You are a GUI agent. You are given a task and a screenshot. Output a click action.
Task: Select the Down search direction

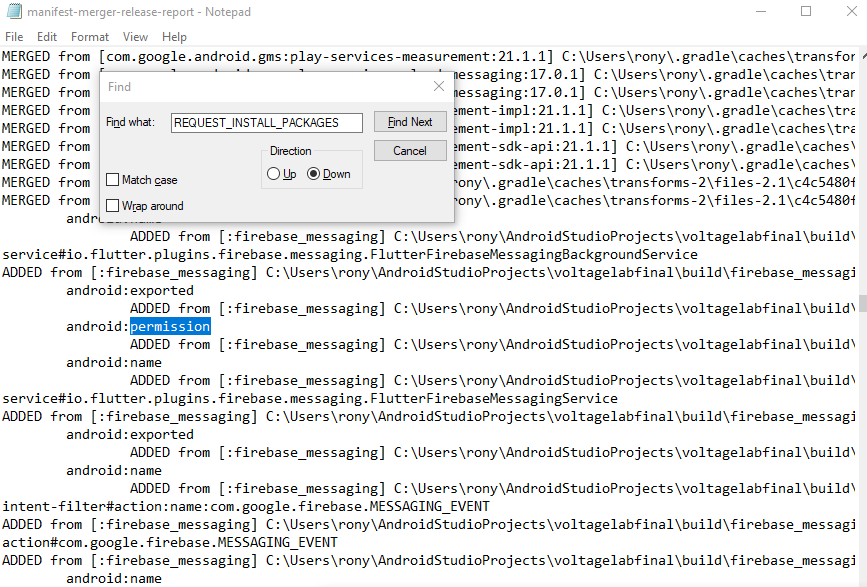315,173
